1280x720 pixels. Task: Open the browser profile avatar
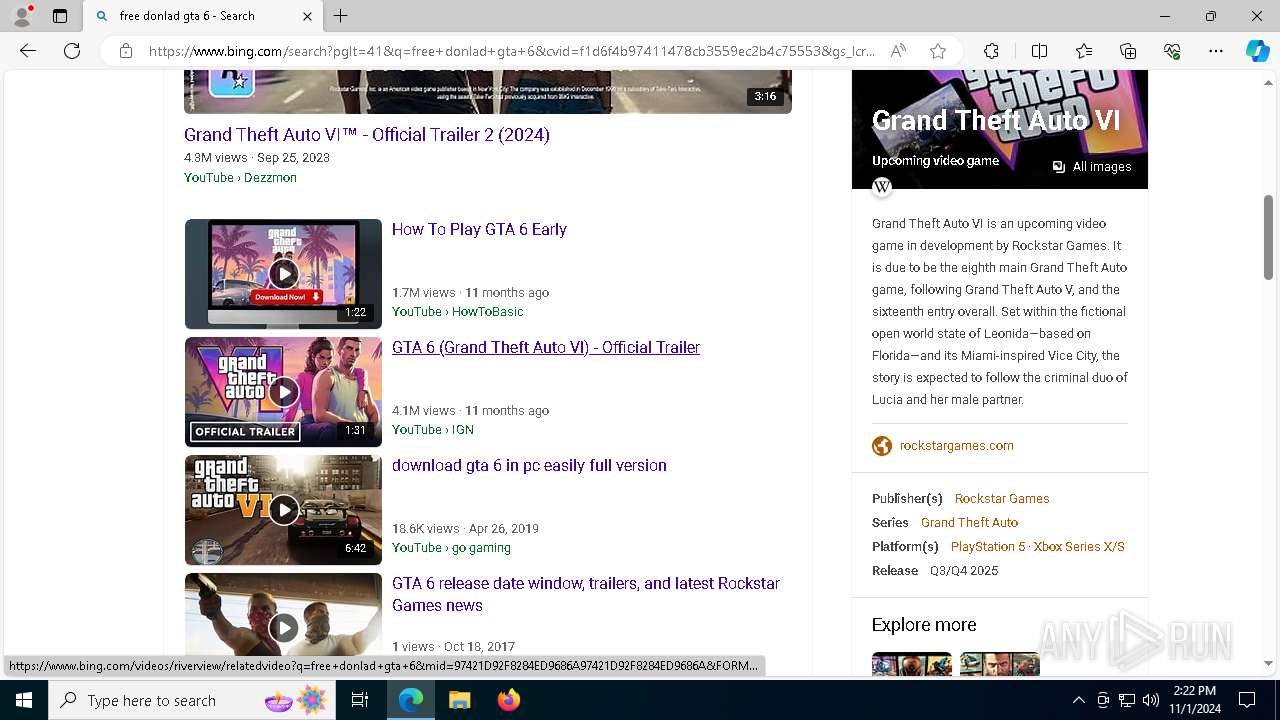pos(22,16)
